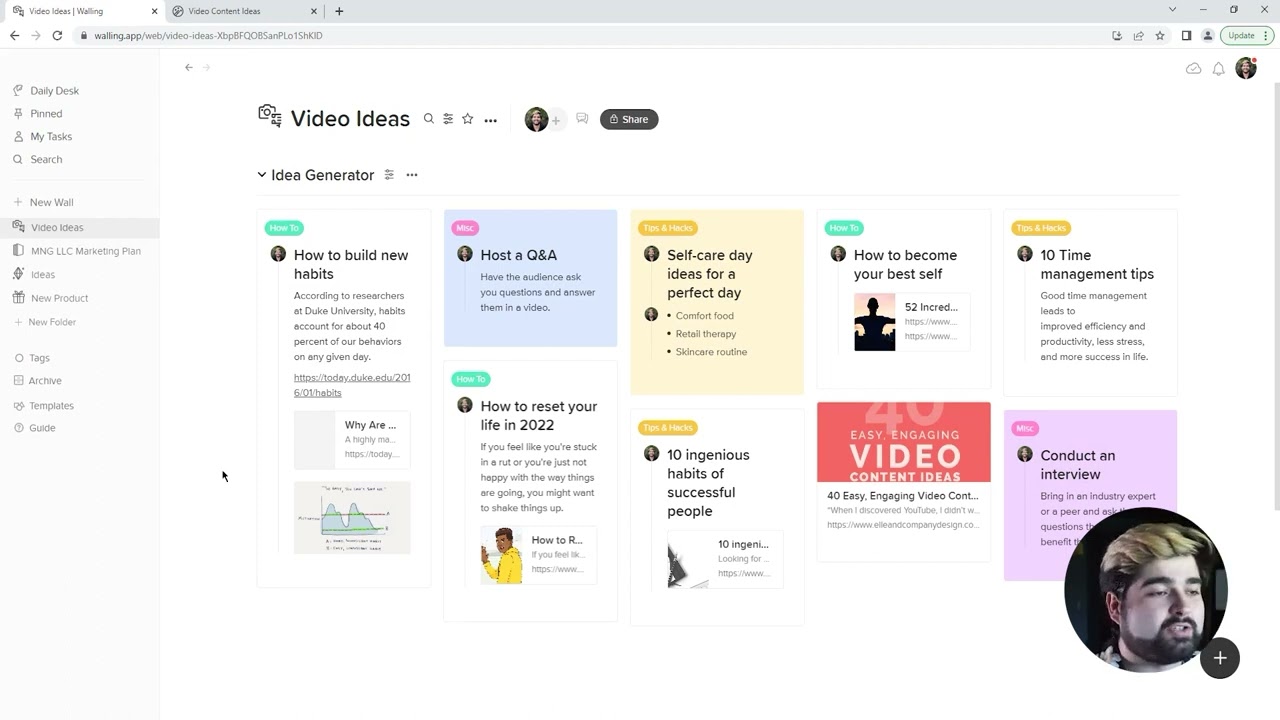Click the navigate back arrow above the title

[x=188, y=67]
